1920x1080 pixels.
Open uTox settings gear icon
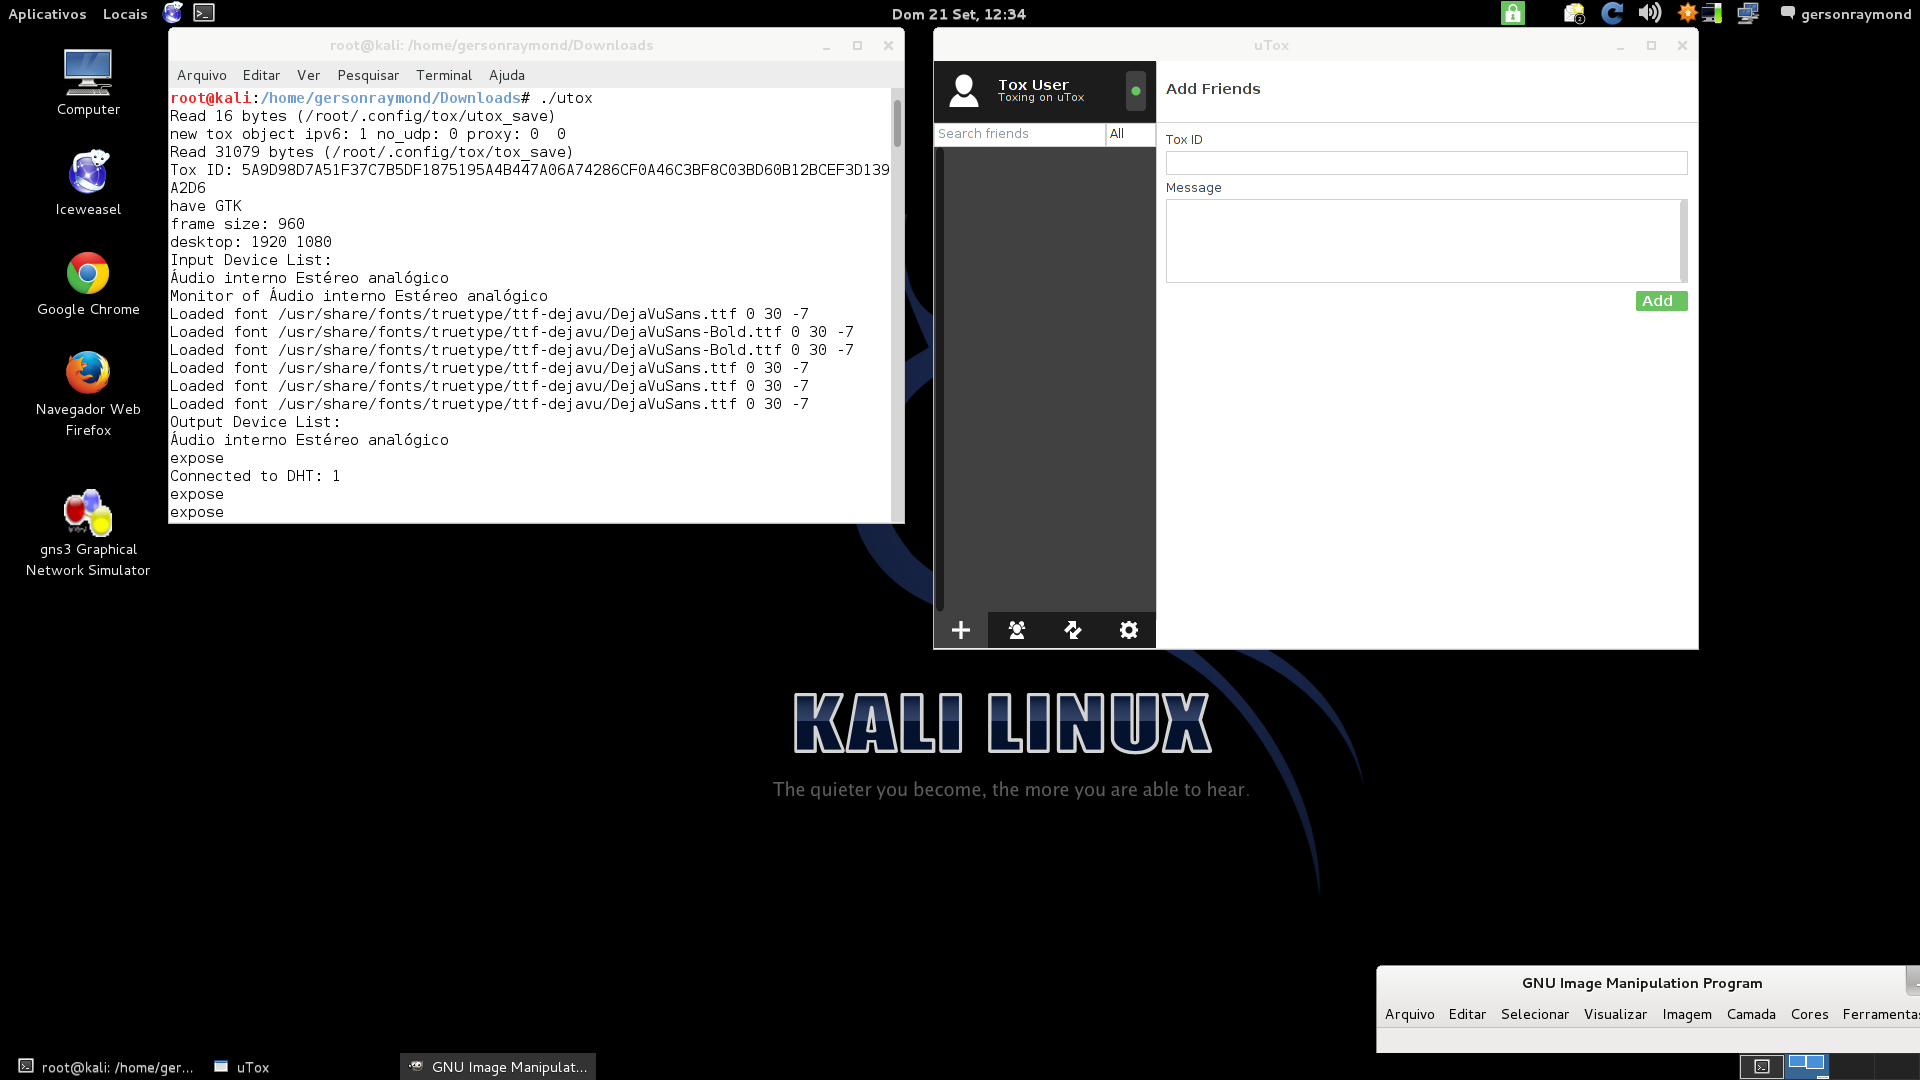[x=1129, y=630]
